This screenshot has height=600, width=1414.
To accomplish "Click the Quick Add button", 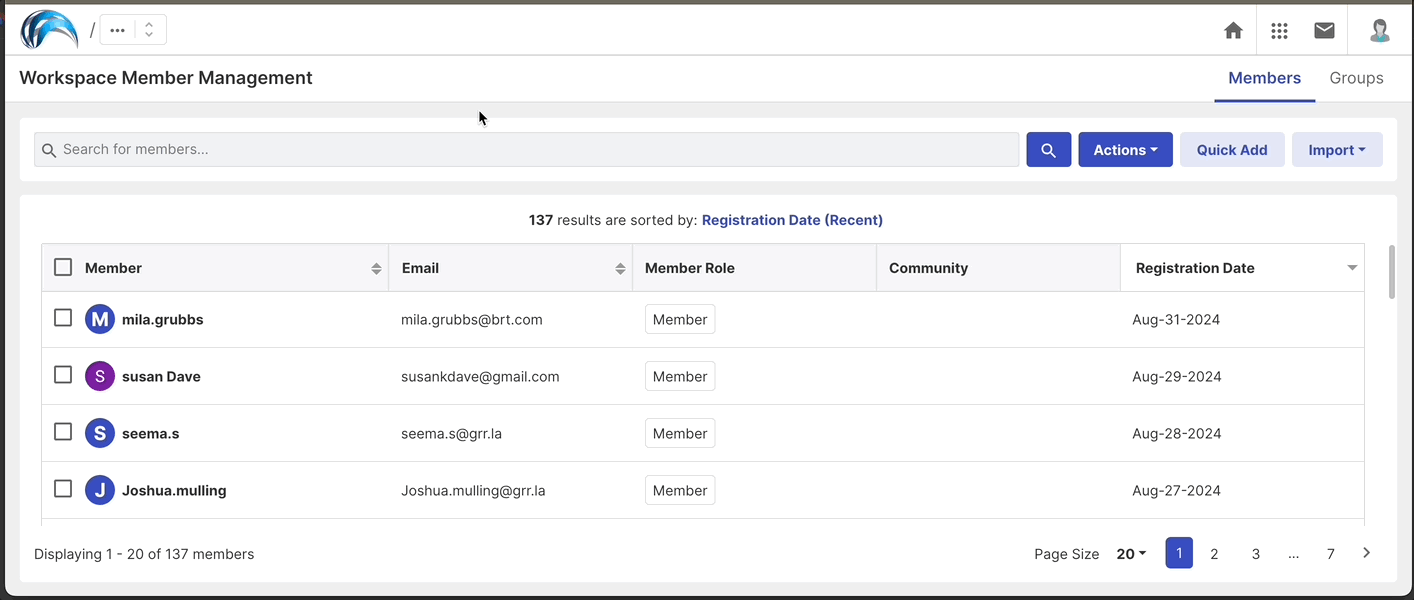I will (x=1232, y=149).
